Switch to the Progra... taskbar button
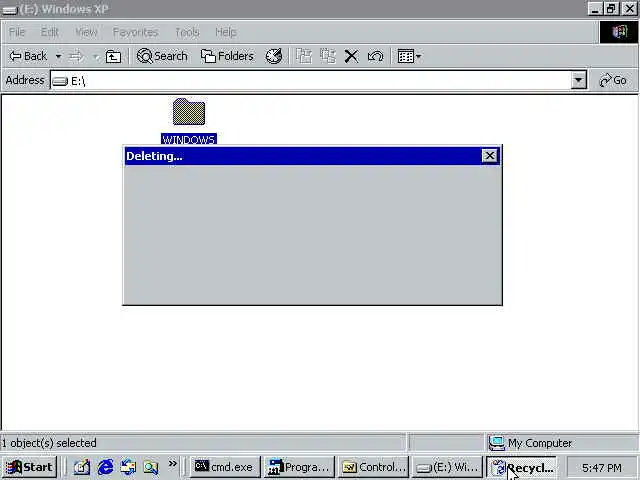The height and width of the screenshot is (480, 640). pyautogui.click(x=299, y=467)
